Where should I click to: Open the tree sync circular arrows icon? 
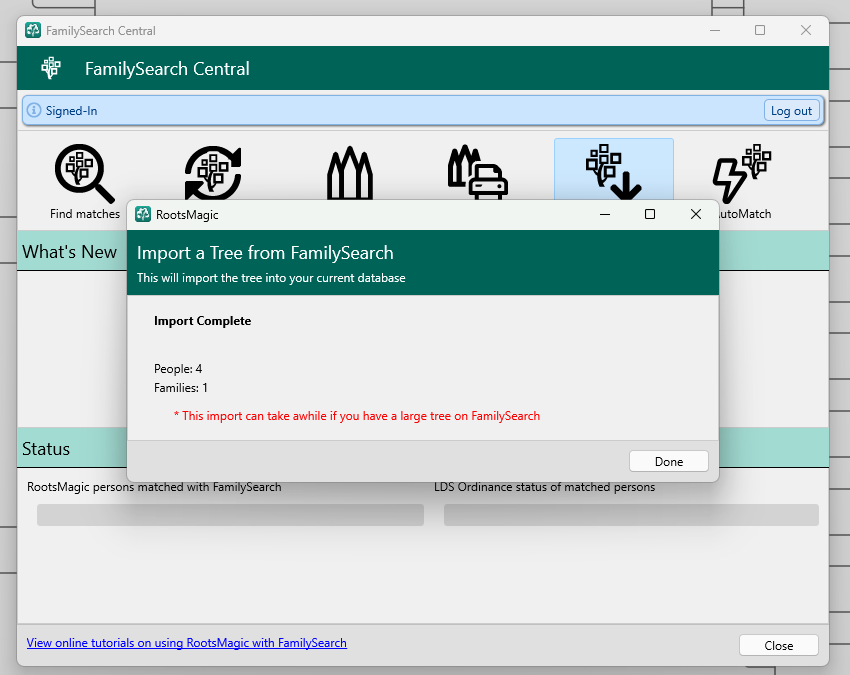213,173
